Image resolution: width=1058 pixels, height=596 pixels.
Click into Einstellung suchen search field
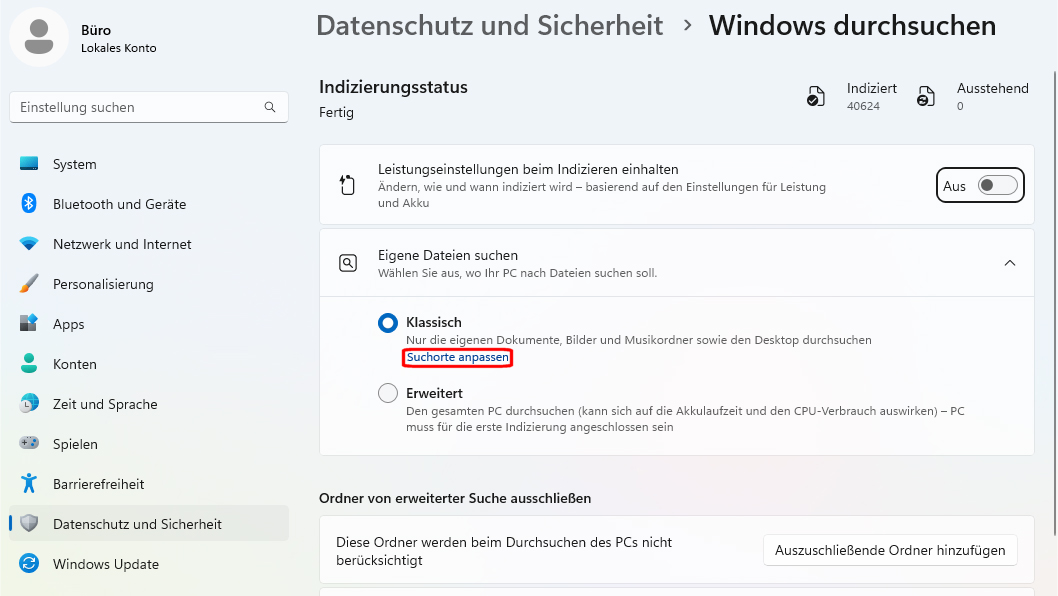[x=149, y=107]
